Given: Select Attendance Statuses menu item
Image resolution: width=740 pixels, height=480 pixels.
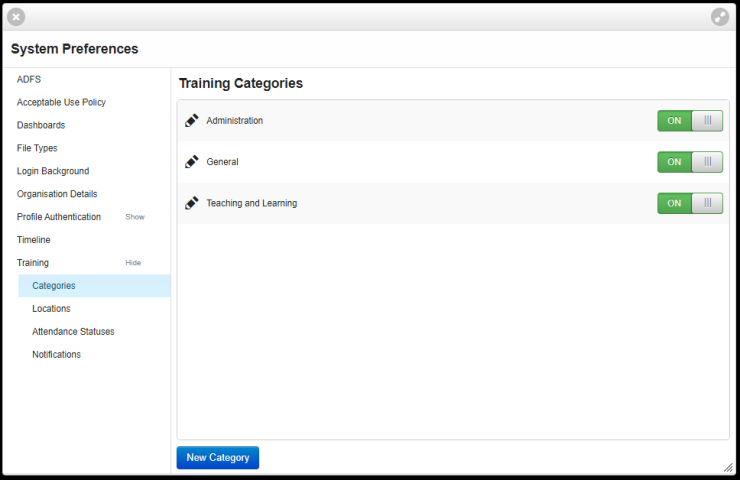Looking at the screenshot, I should point(73,332).
